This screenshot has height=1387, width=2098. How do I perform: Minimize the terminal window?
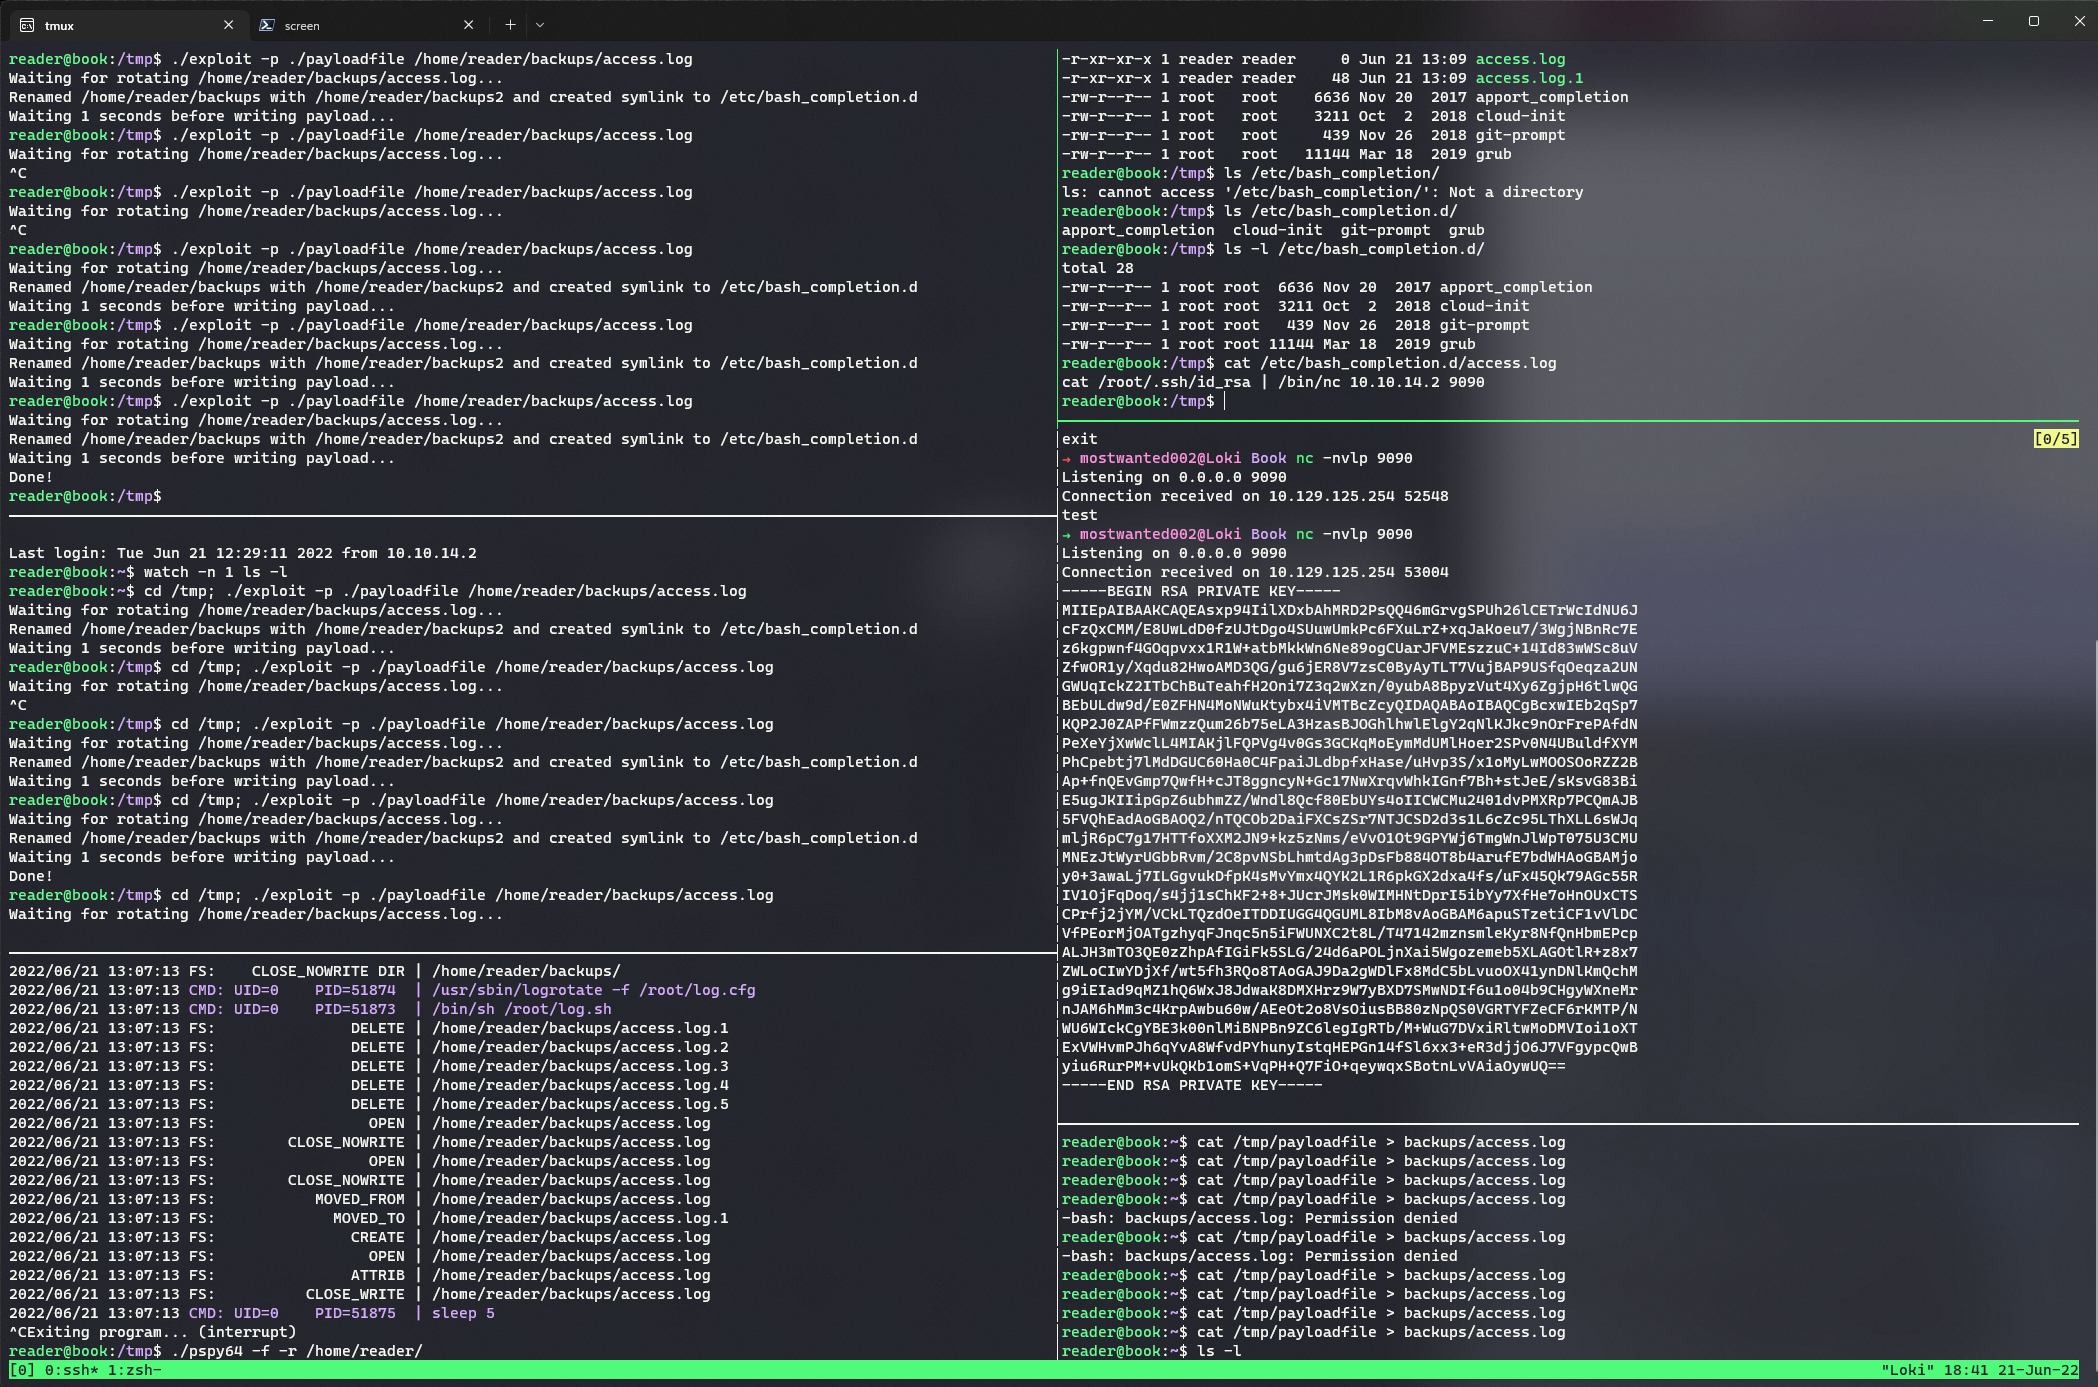(1988, 21)
